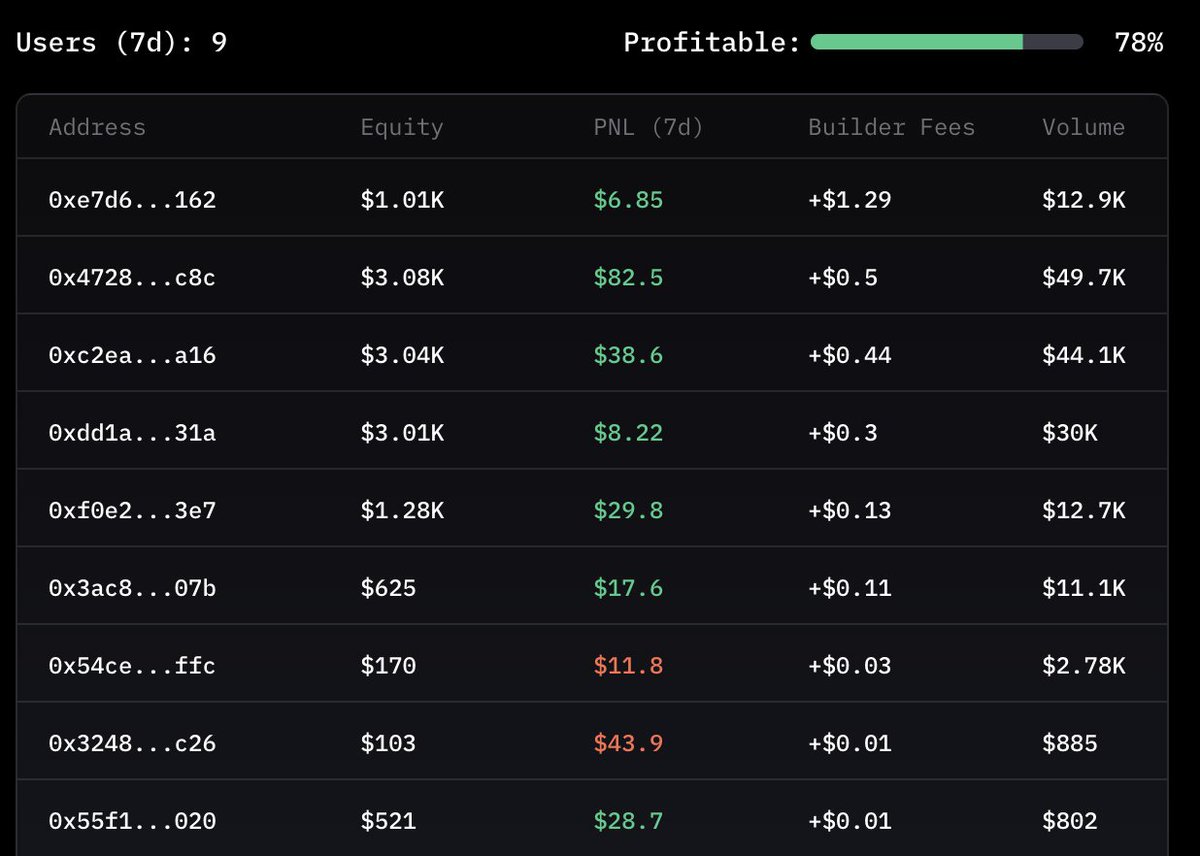
Task: Select the green PNL value $28.7
Action: point(628,822)
